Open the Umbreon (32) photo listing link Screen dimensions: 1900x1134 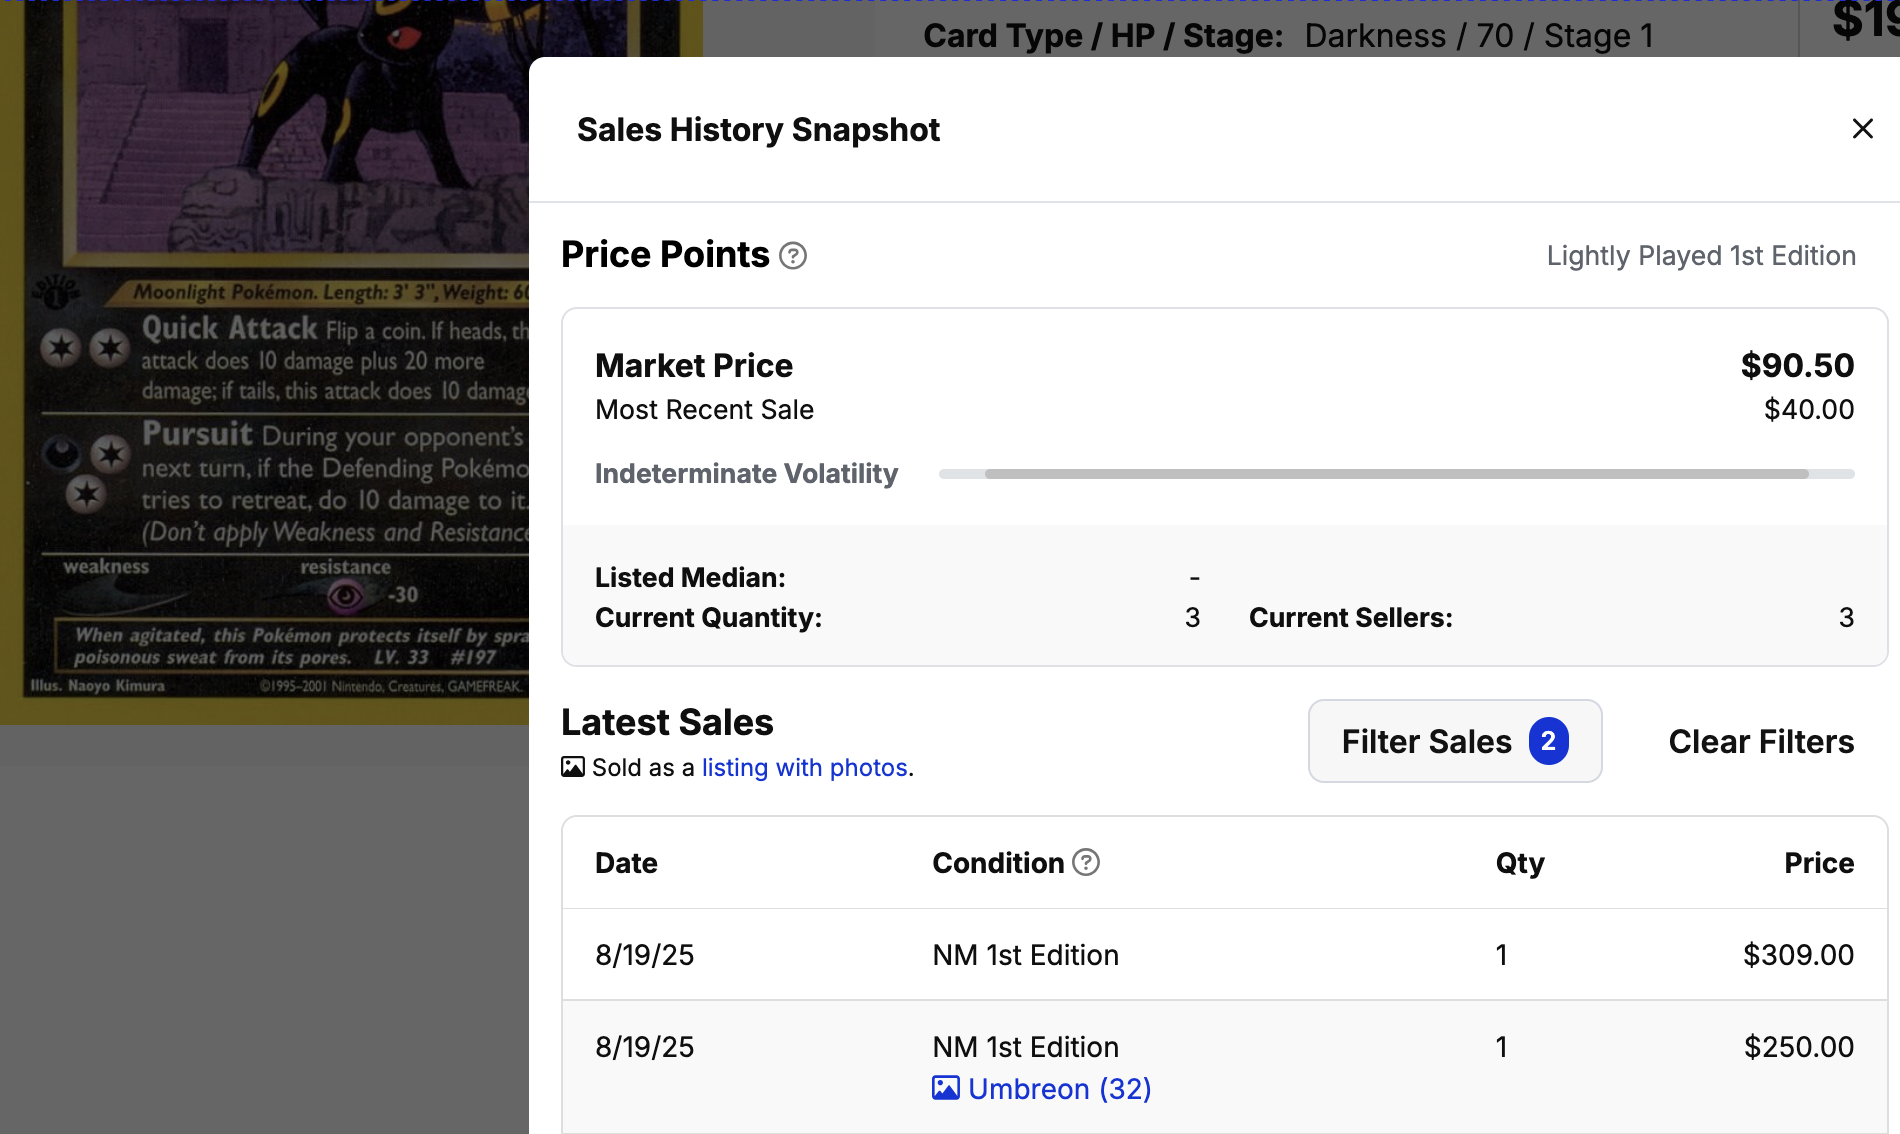point(1060,1088)
